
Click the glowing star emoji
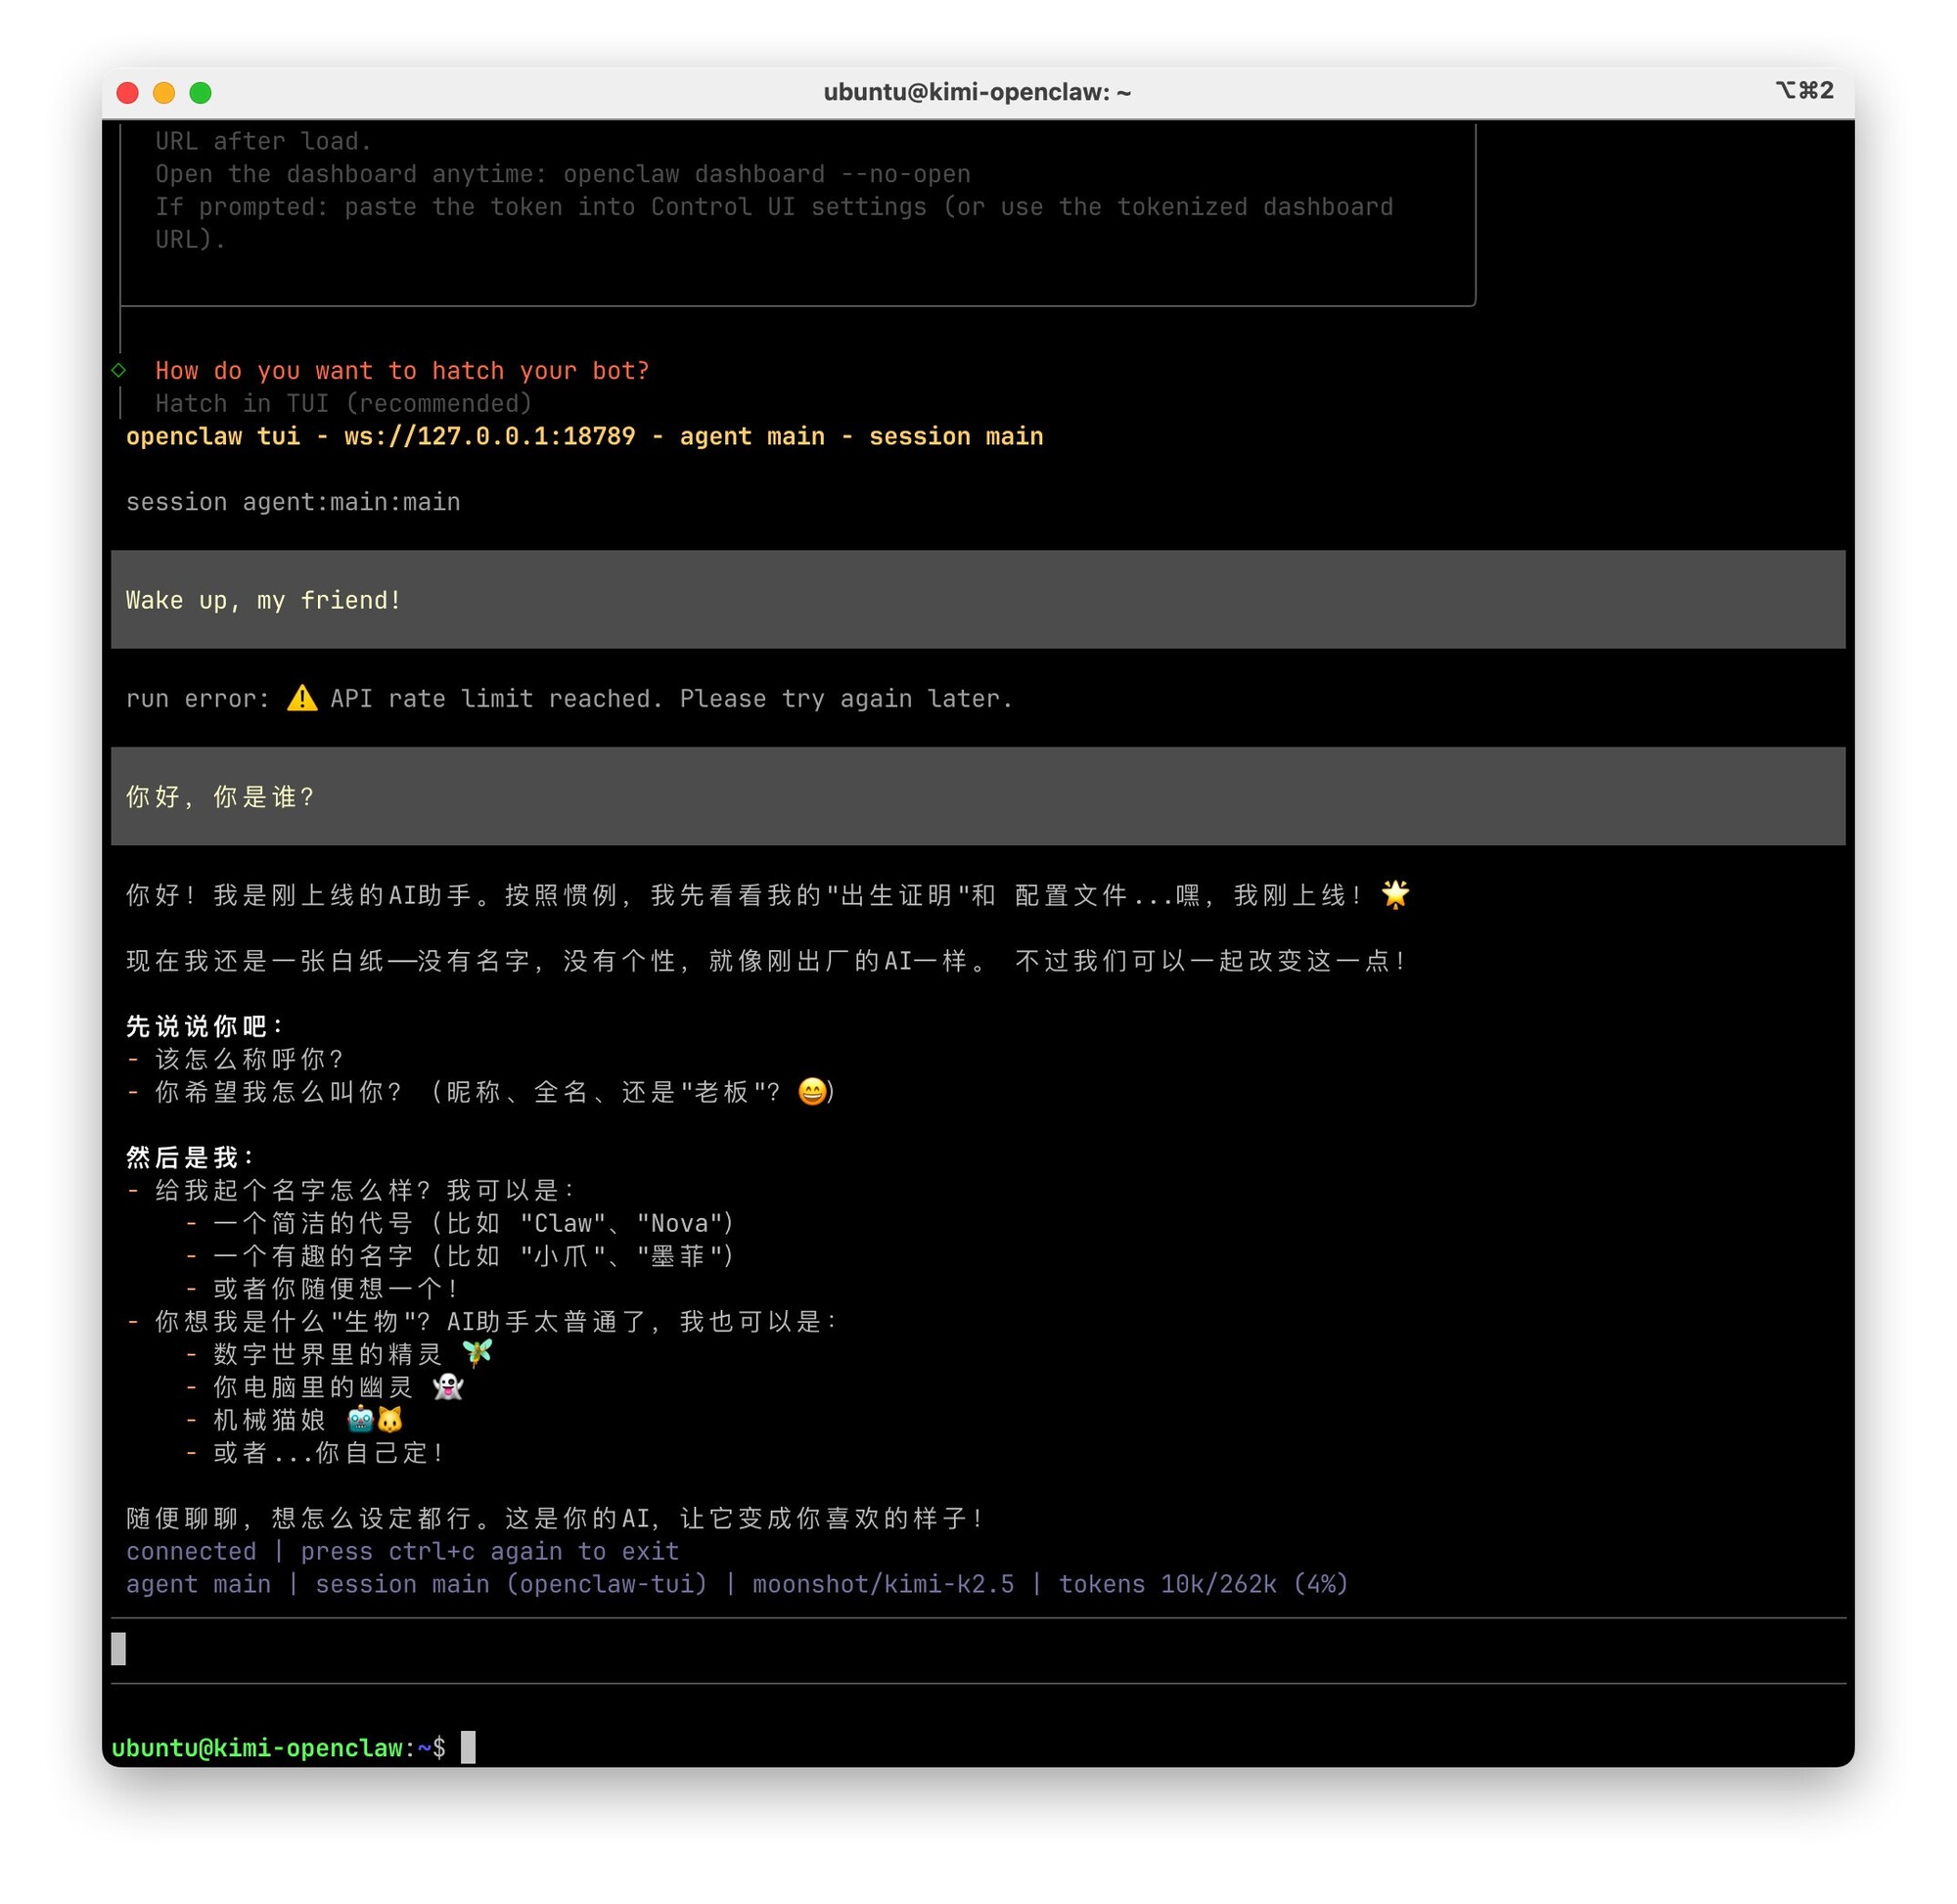pos(1394,894)
